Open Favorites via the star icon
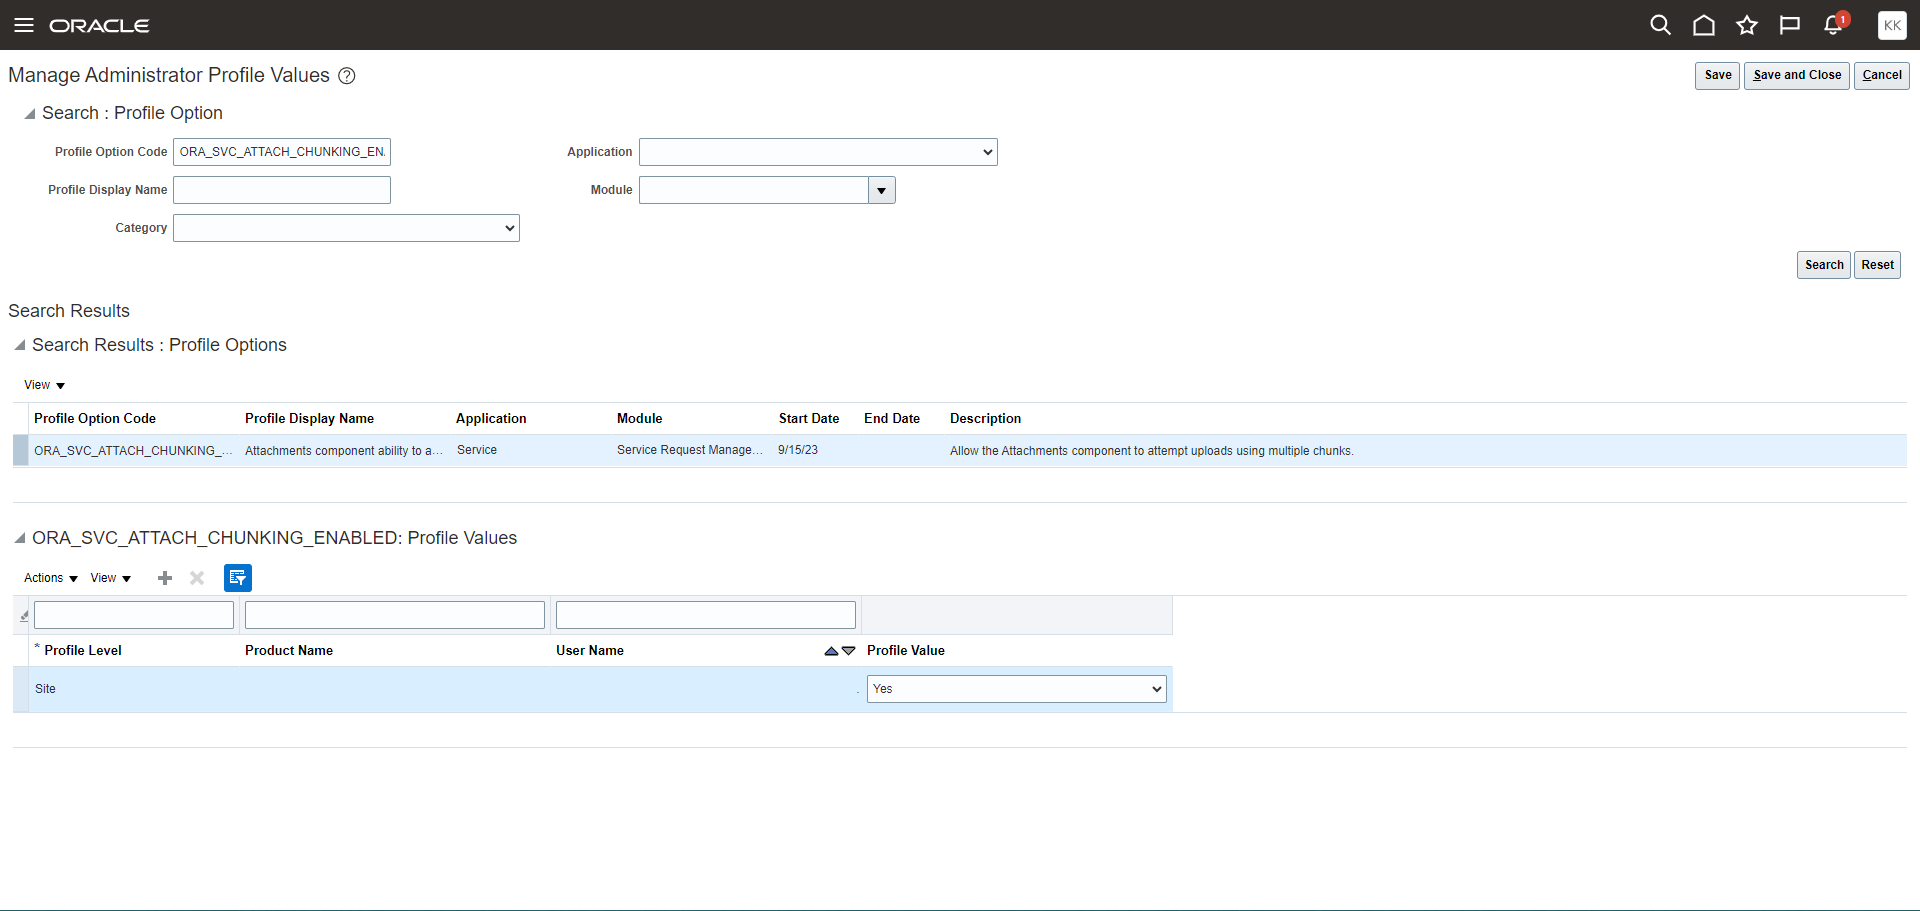1920x911 pixels. pos(1747,25)
